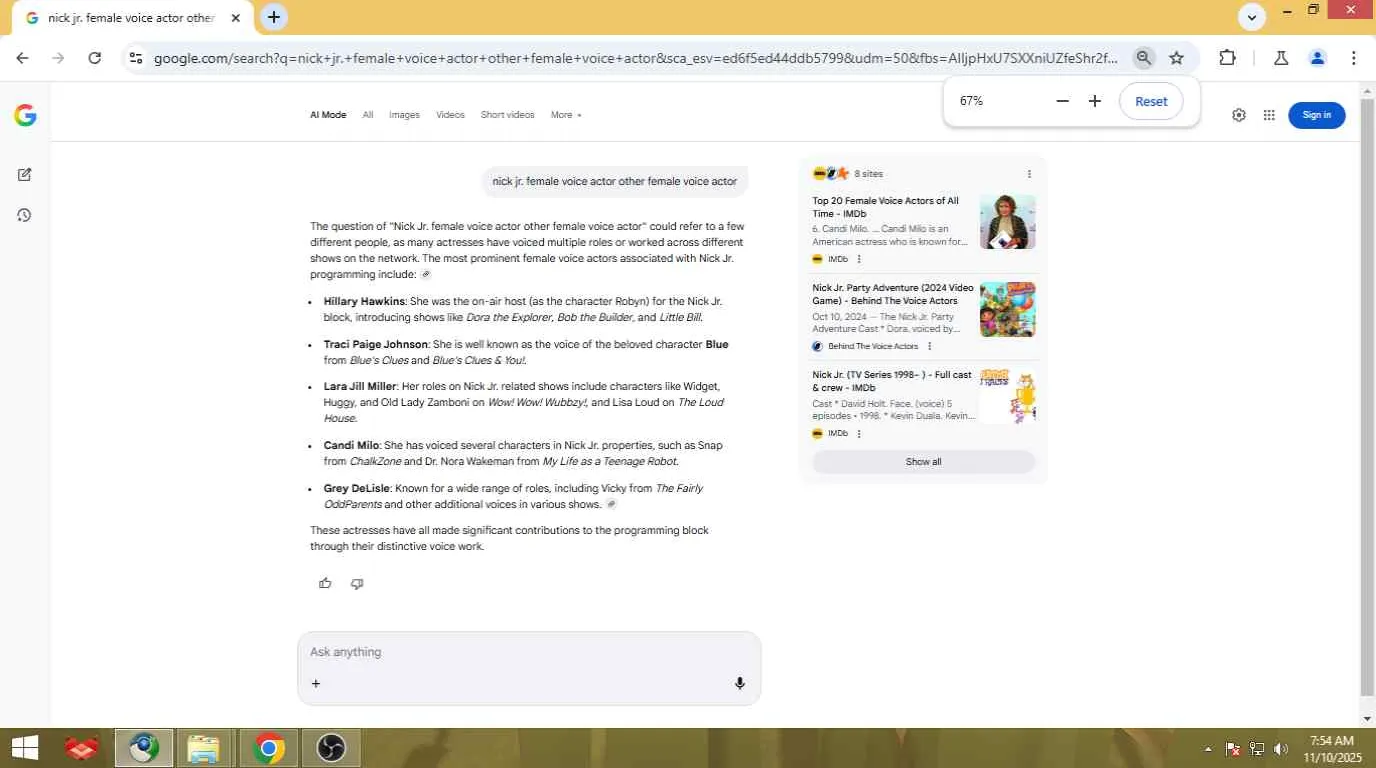Give the AI answer a thumbs down
1376x768 pixels.
357,583
